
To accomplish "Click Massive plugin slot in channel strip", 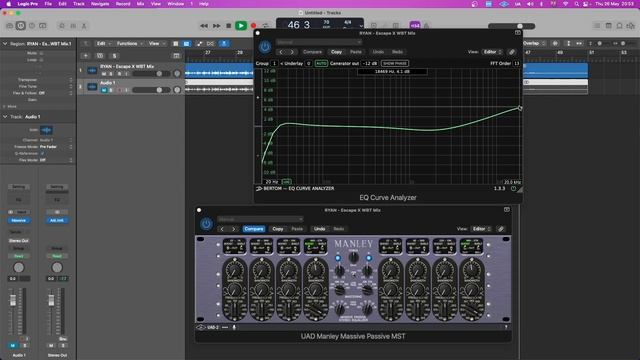I will click(18, 220).
